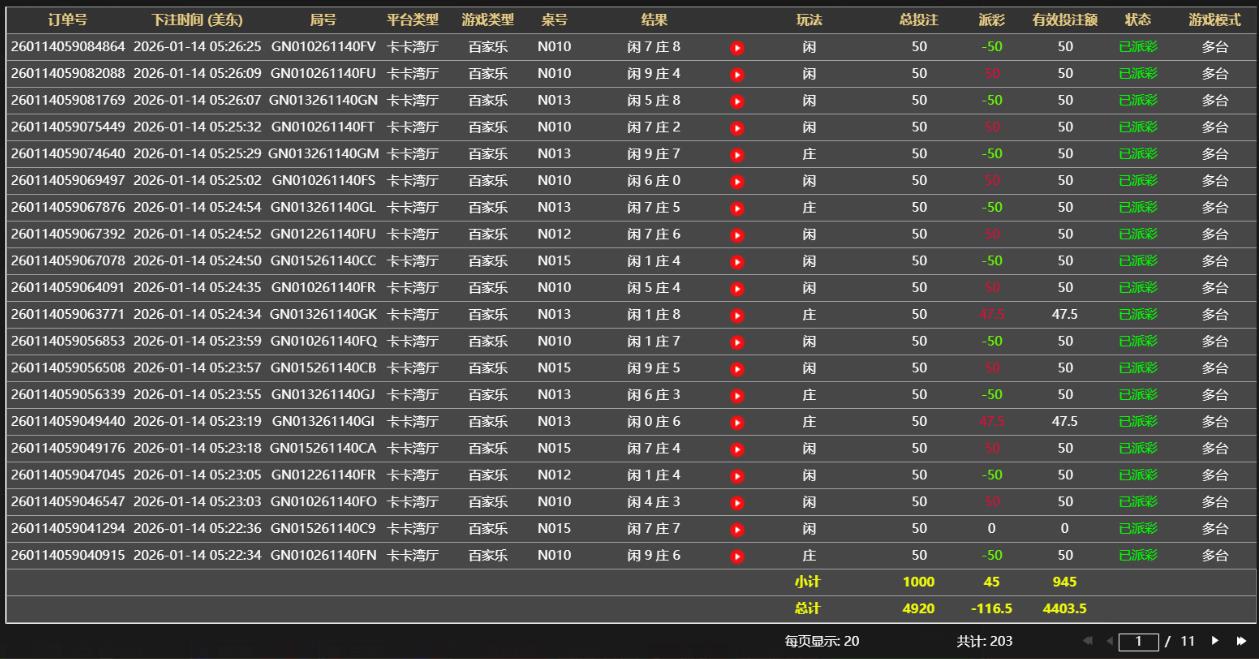Click round number GN013261140GI

(x=323, y=421)
